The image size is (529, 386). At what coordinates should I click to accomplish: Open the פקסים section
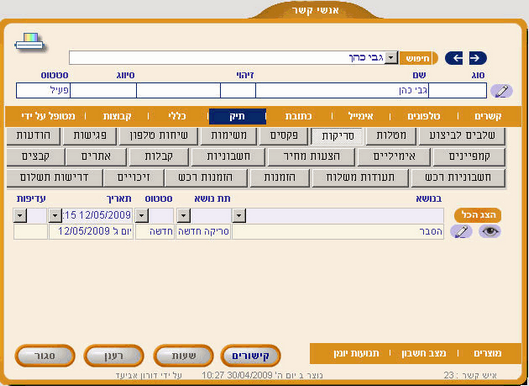[x=284, y=136]
